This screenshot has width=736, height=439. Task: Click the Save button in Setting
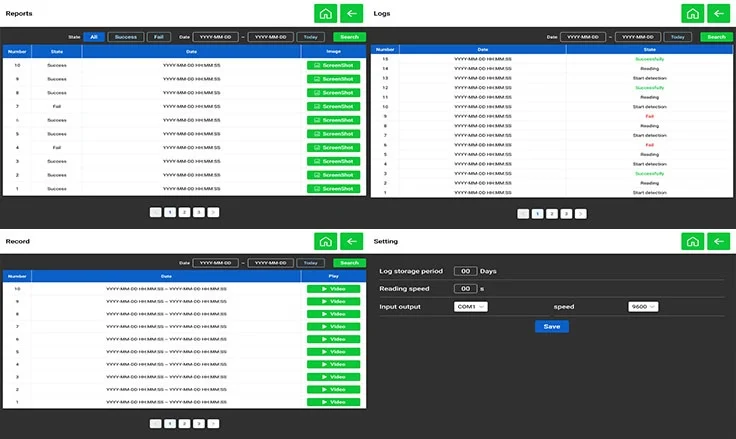click(x=551, y=327)
